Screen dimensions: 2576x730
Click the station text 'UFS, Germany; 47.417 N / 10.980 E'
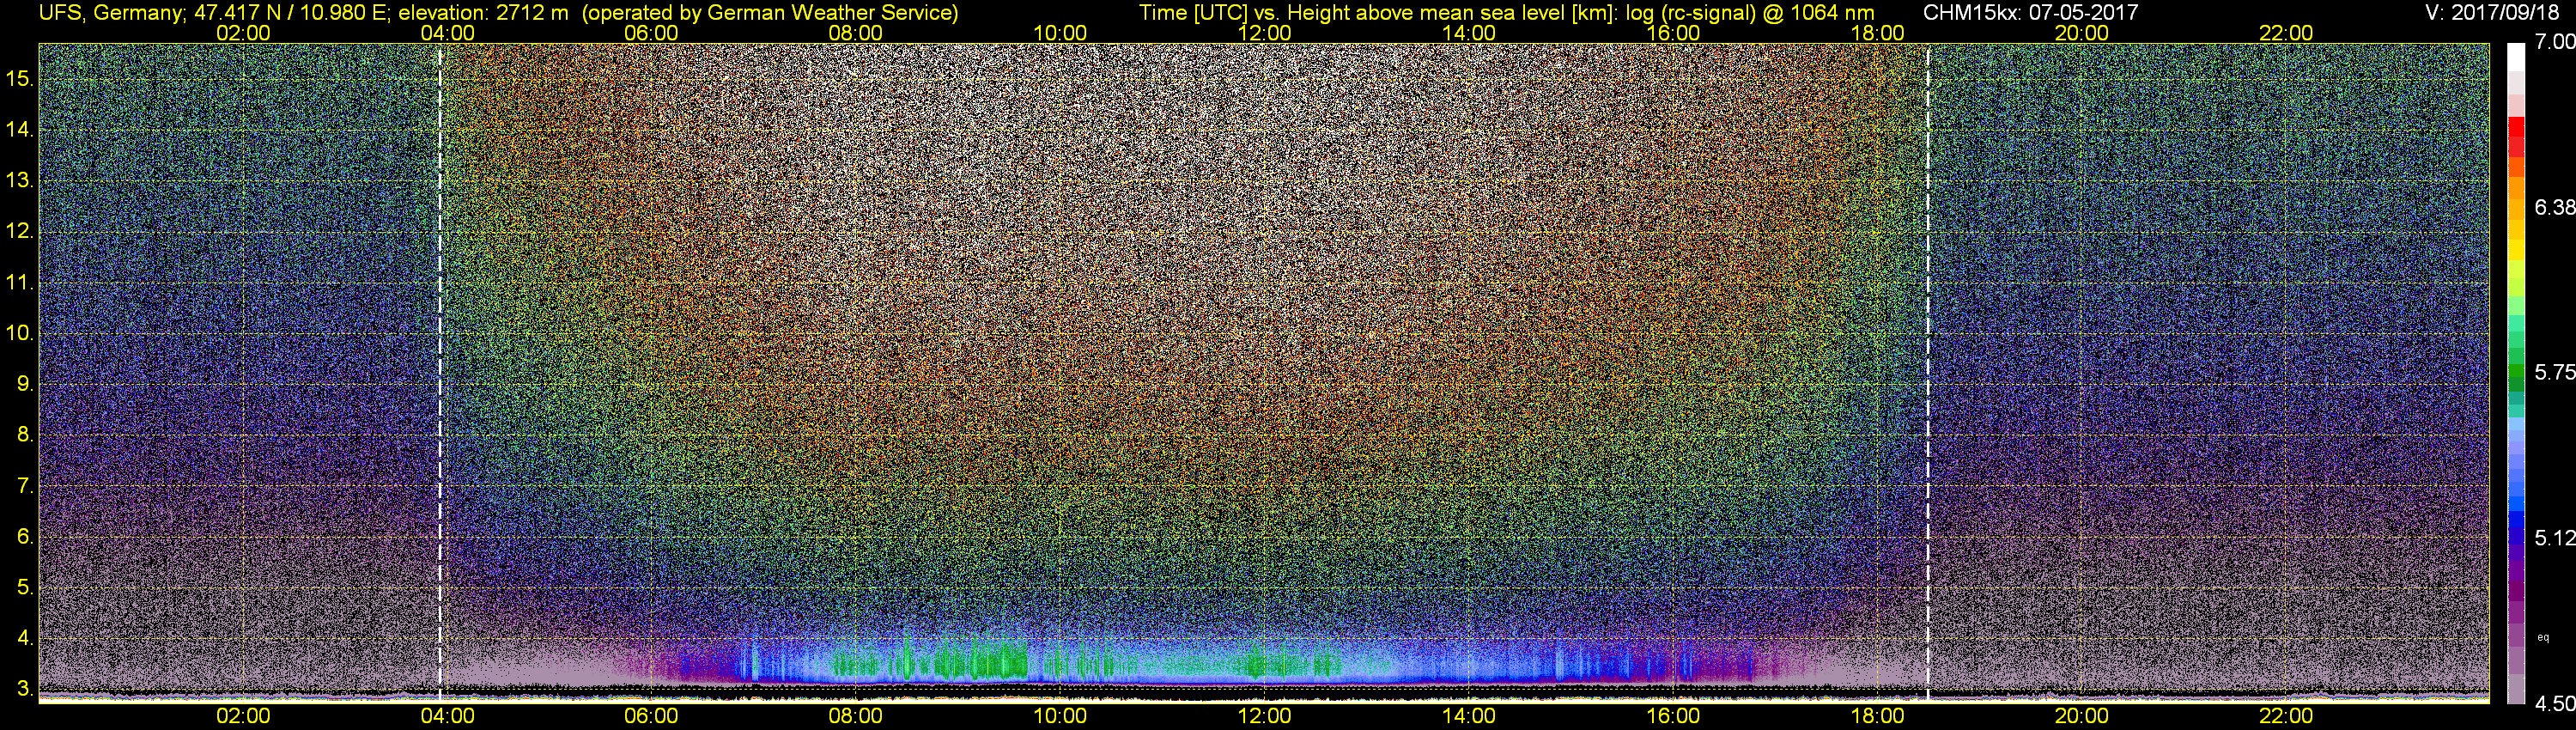215,12
